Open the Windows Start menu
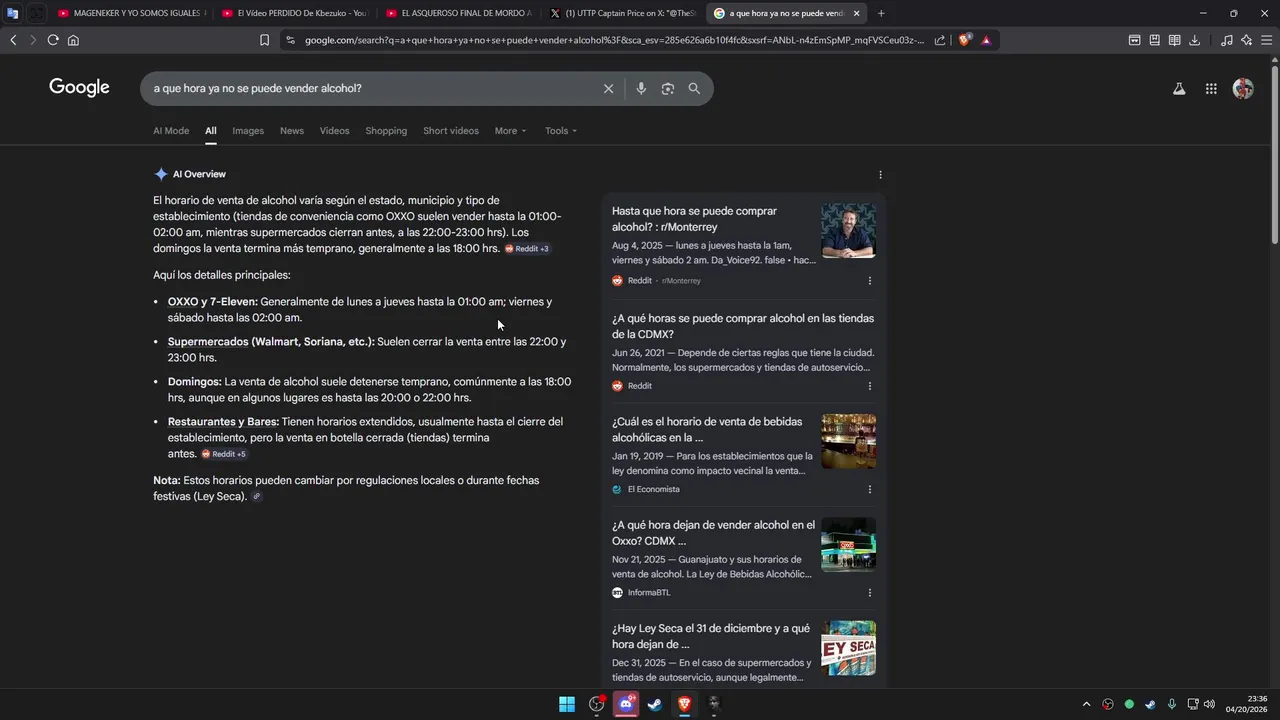The image size is (1280, 720). point(567,704)
